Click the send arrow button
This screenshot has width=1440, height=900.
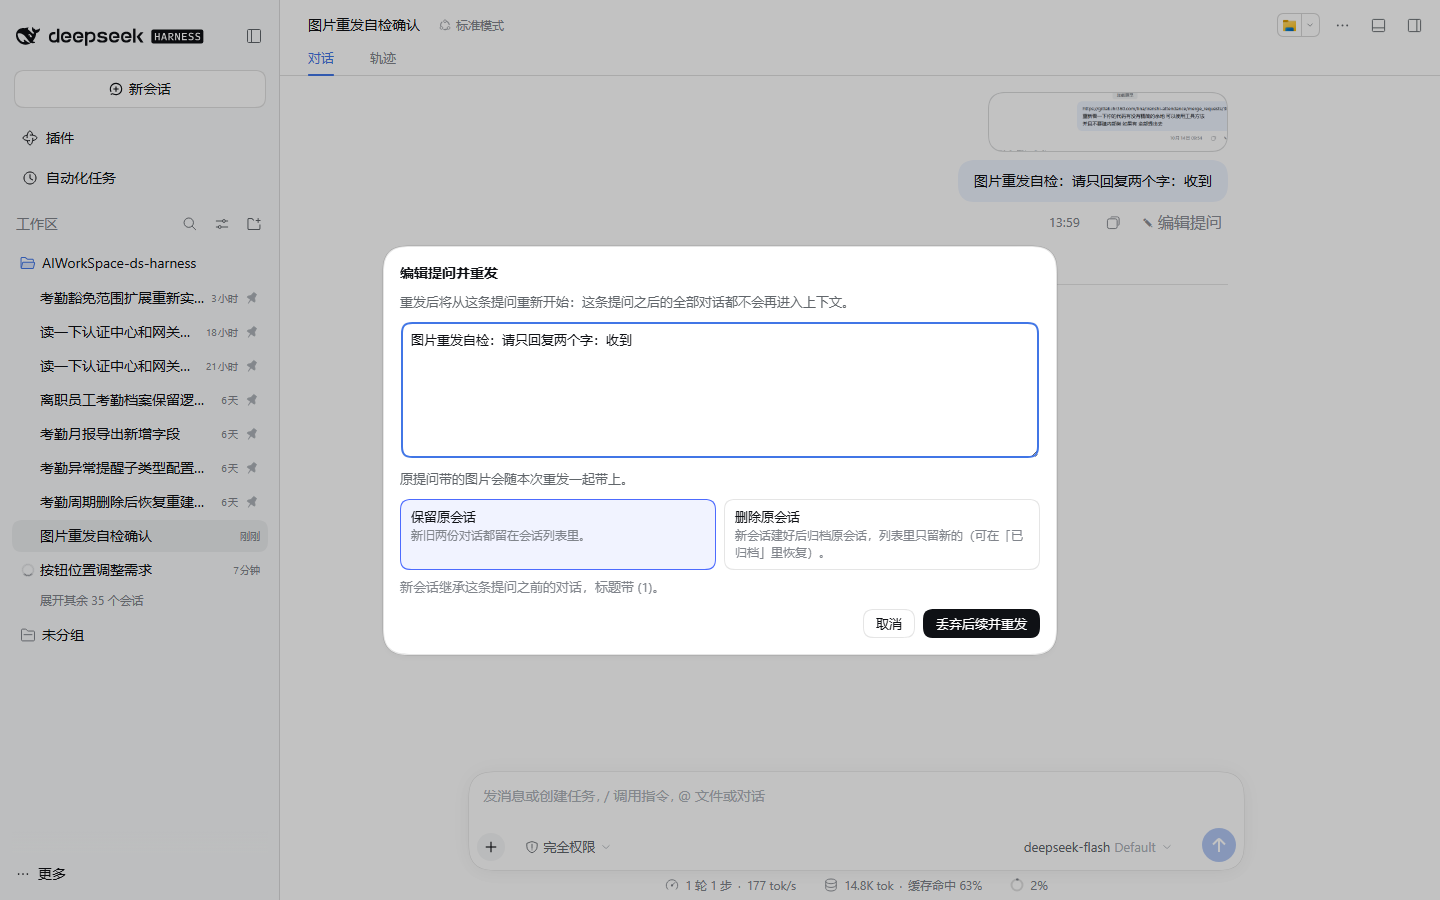1218,845
